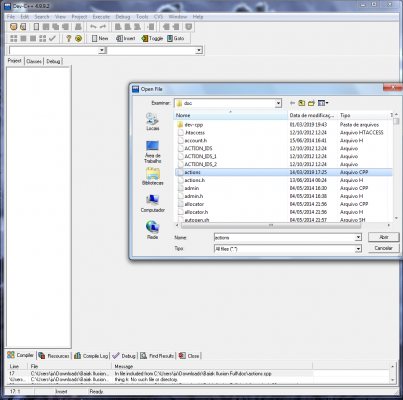Select the dev-cpp folder in file list
The height and width of the screenshot is (400, 403).
[194, 125]
